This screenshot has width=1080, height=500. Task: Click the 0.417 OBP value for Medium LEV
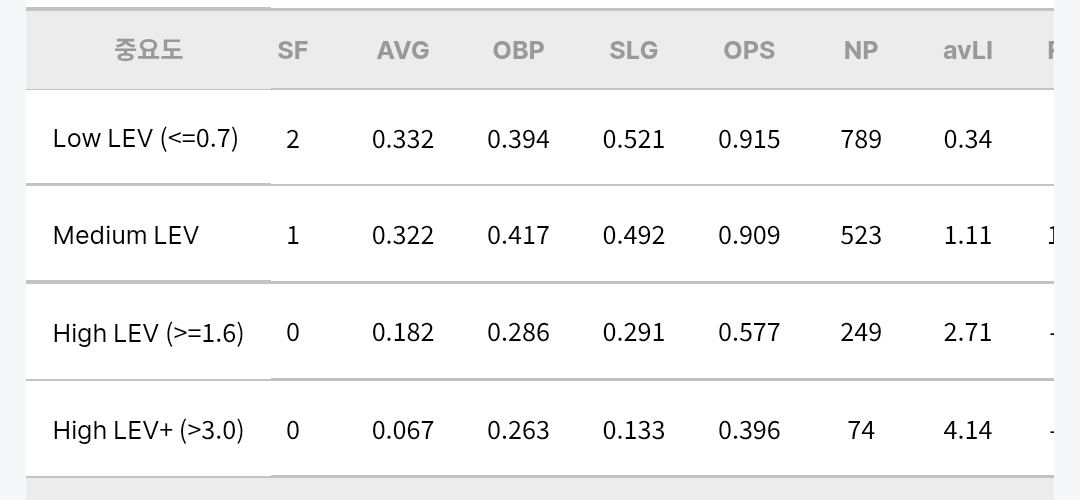click(519, 236)
